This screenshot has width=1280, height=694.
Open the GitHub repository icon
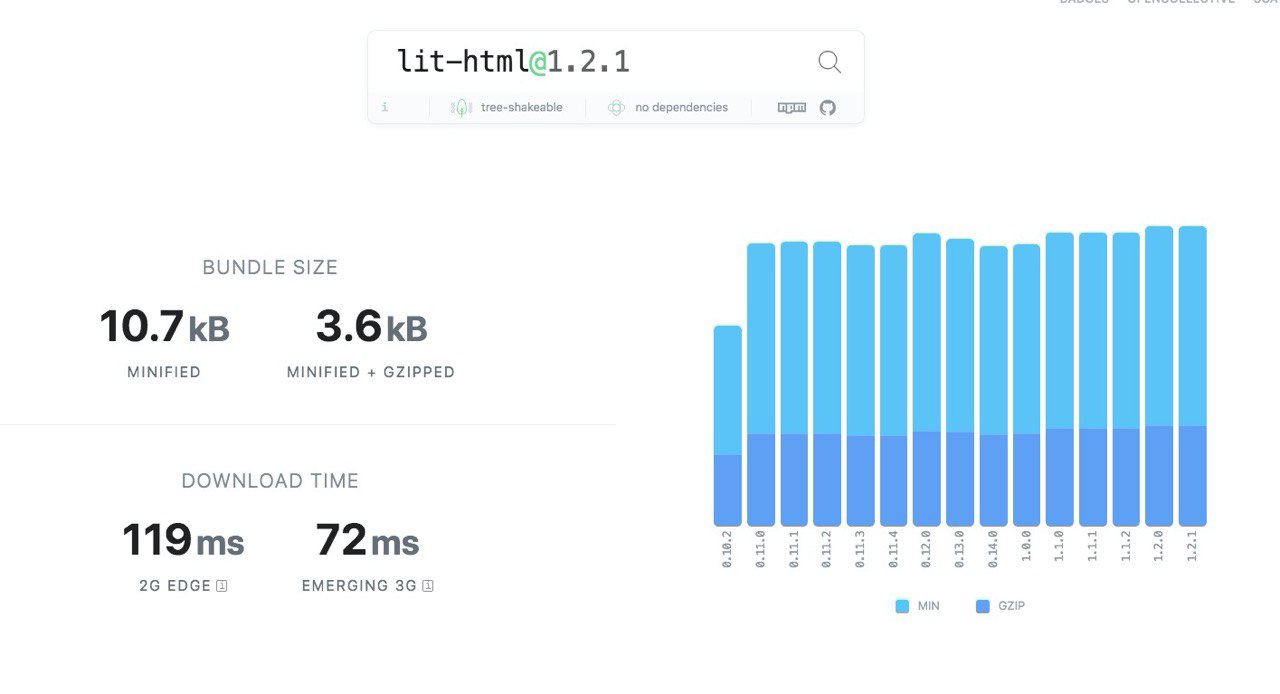click(828, 107)
